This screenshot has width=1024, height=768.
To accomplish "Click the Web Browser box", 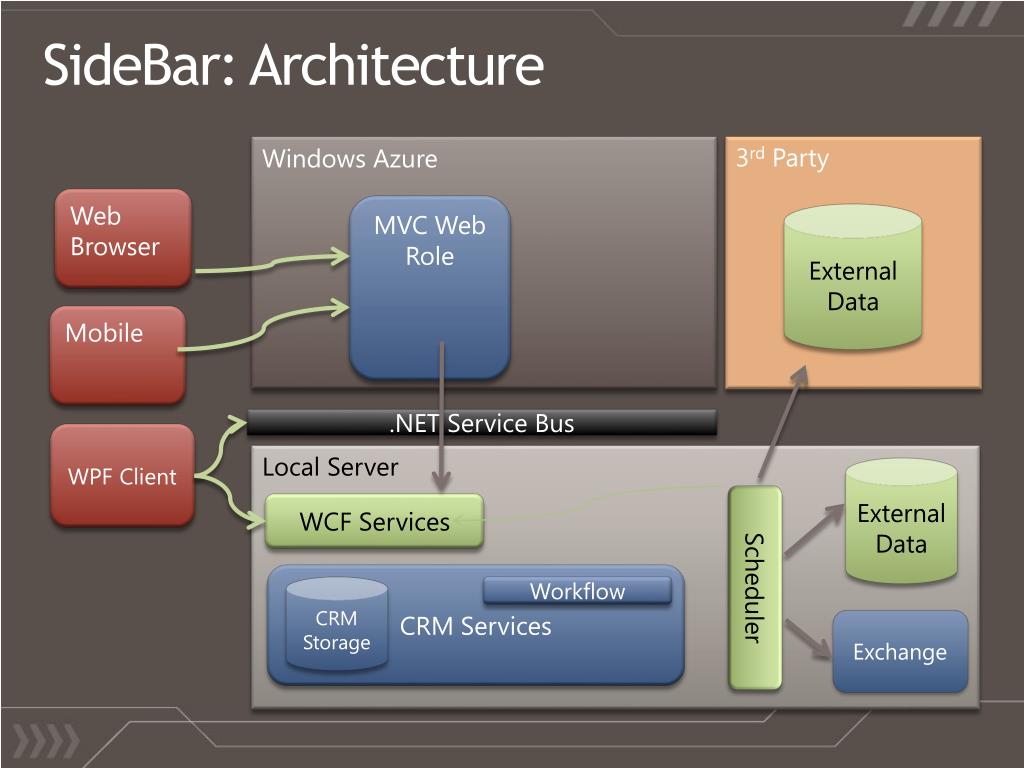I will 123,238.
